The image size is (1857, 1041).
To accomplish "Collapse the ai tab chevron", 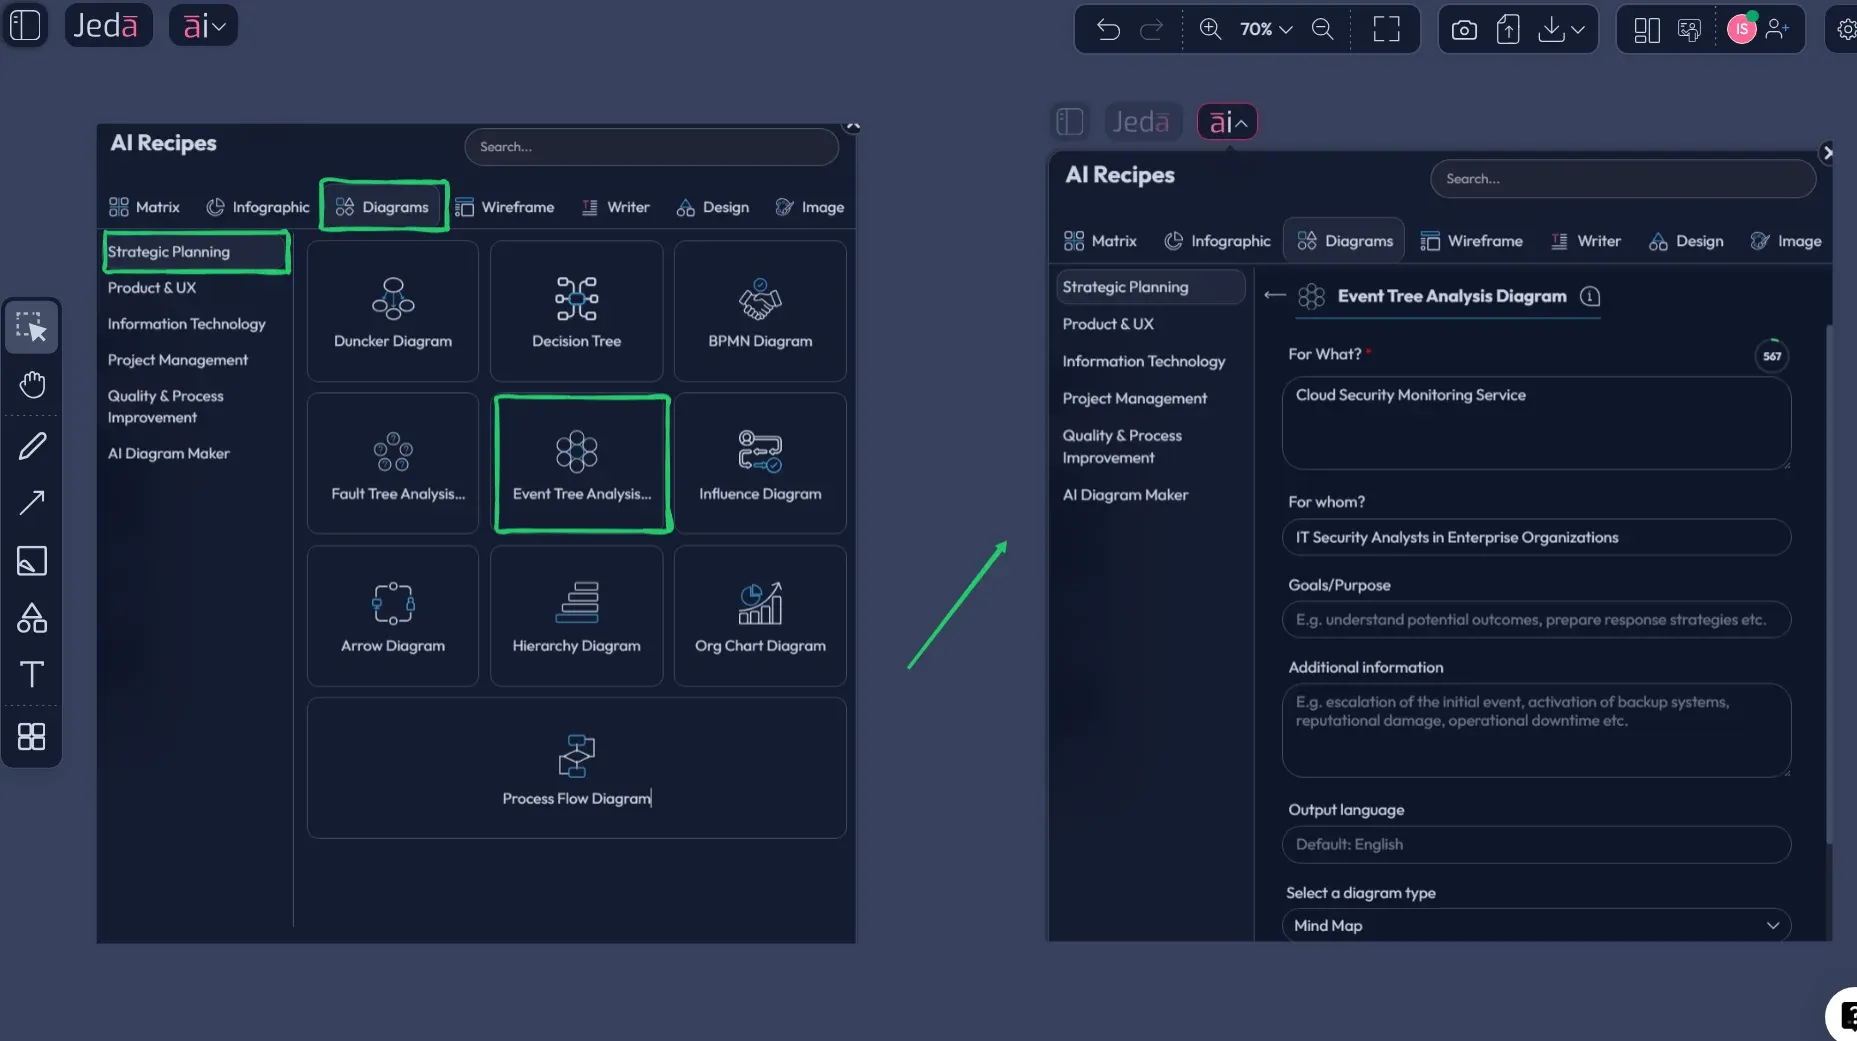I will click(x=1242, y=121).
